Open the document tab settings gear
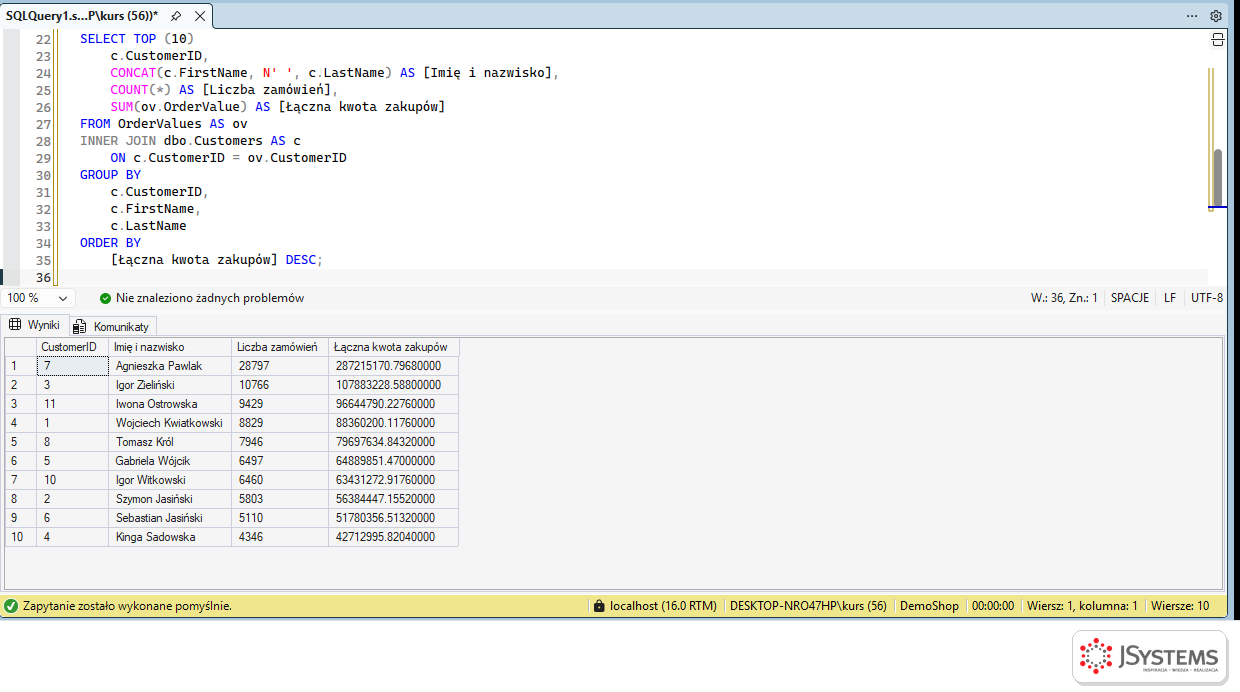 coord(1216,16)
